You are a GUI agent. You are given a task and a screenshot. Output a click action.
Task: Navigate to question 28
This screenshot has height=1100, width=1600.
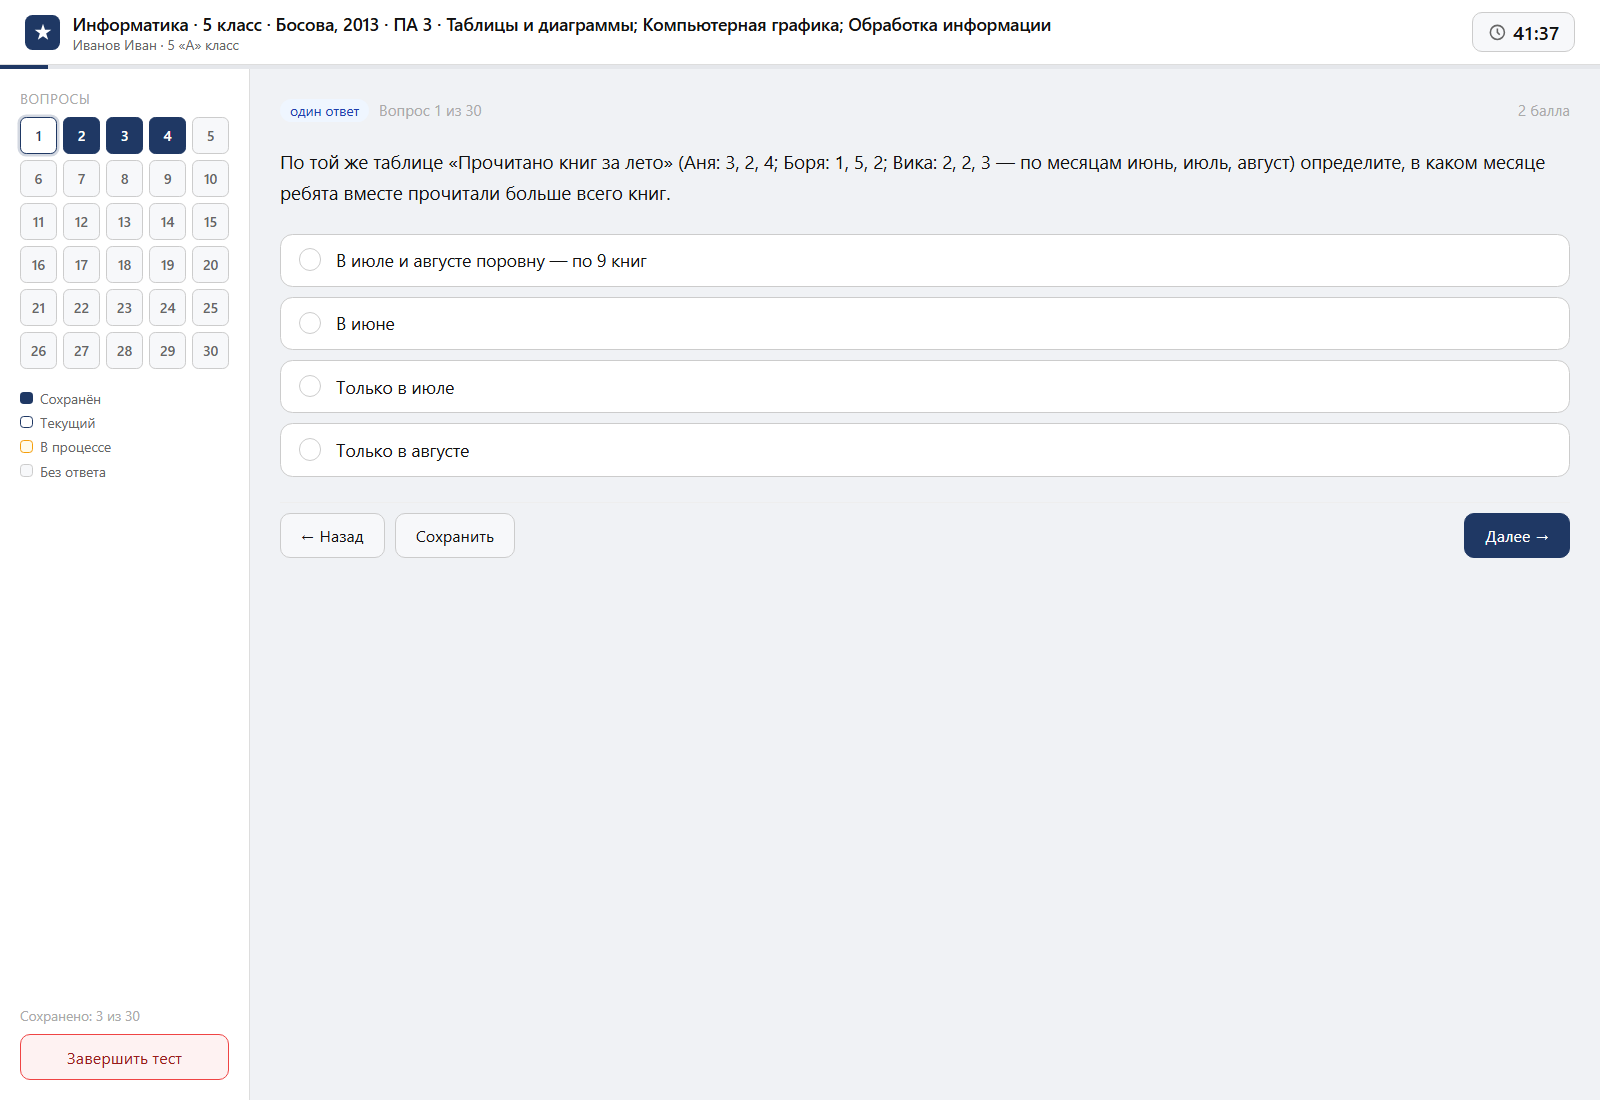(x=124, y=351)
